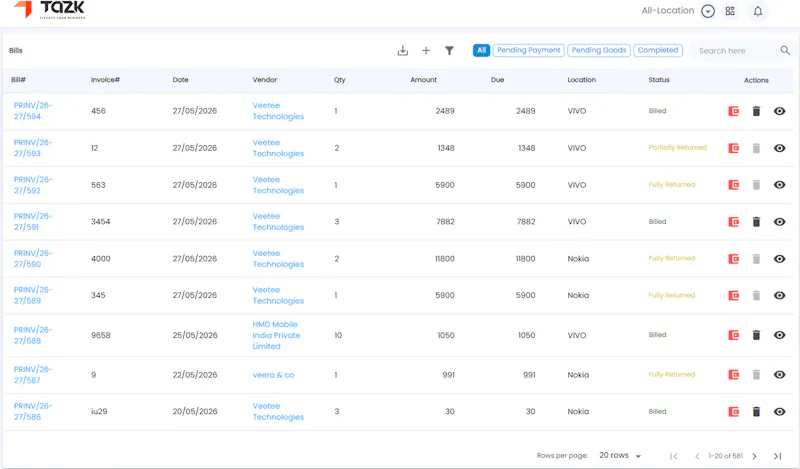Click red return icon for PRINV/26-27/590
The width and height of the screenshot is (800, 469).
734,259
